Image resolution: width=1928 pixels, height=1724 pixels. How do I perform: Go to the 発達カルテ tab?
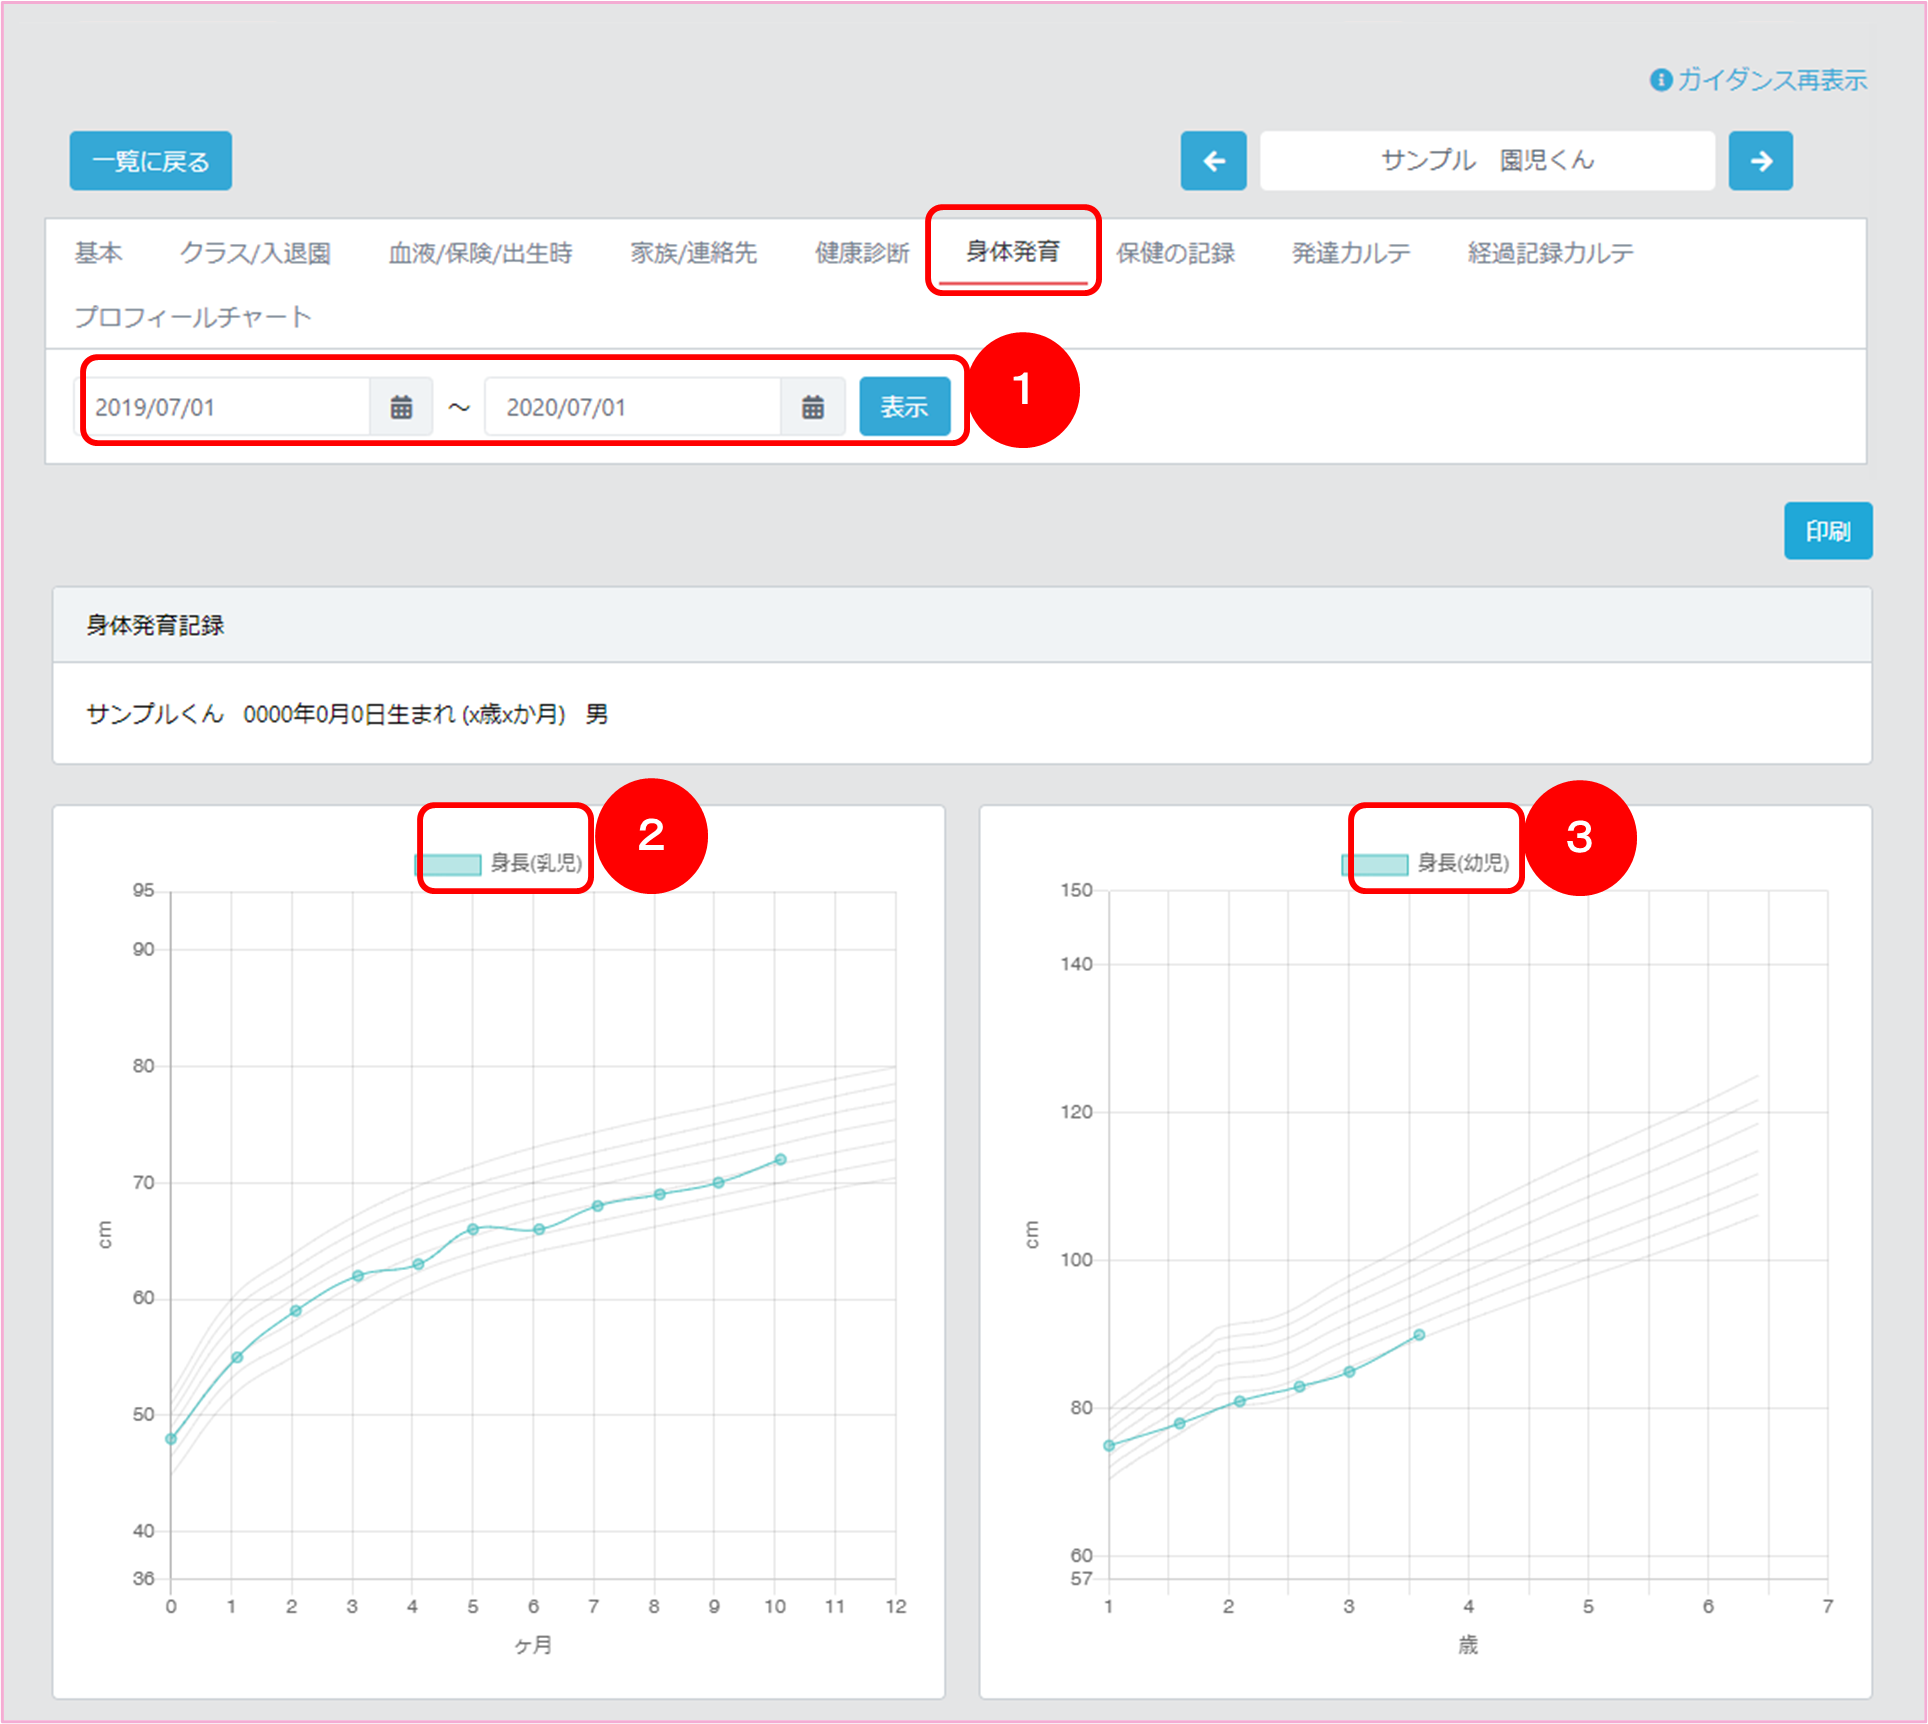pos(1350,253)
